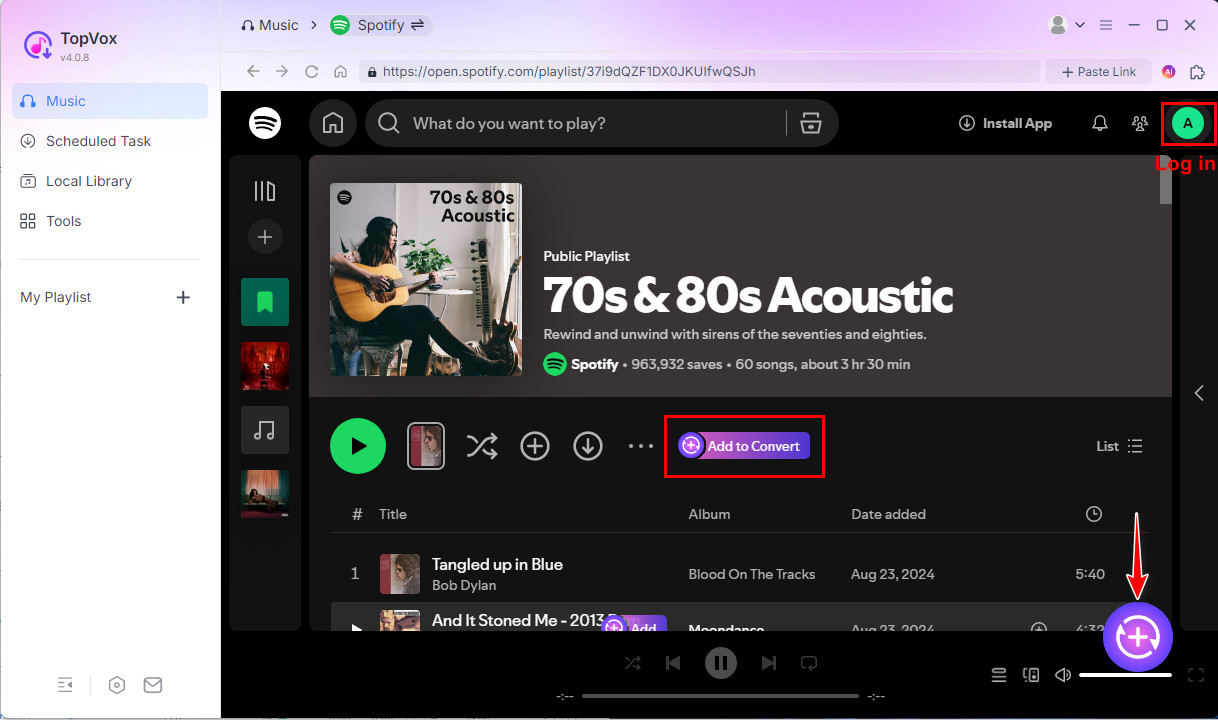
Task: Click Paste Link button
Action: click(1098, 71)
